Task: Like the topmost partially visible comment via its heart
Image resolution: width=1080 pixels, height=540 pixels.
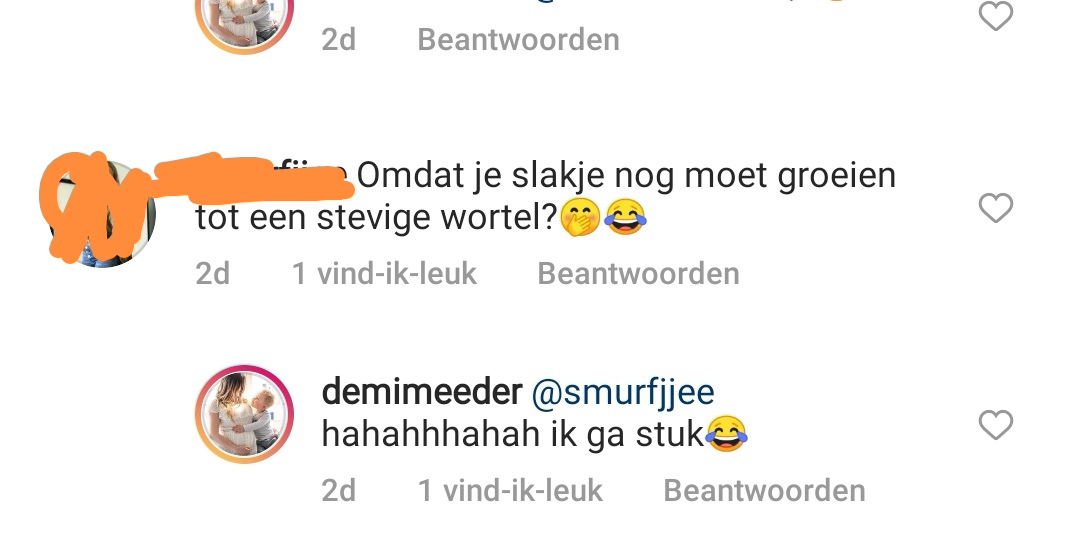Action: (996, 15)
